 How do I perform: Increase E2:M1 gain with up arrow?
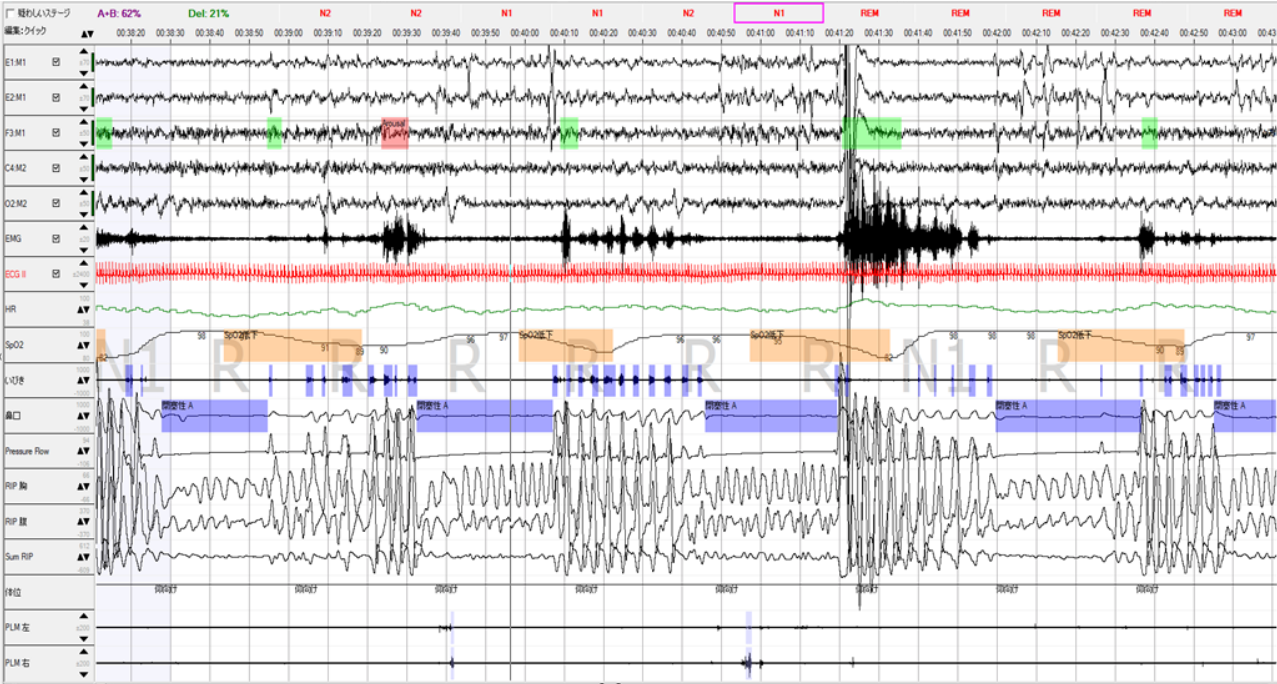(x=85, y=85)
